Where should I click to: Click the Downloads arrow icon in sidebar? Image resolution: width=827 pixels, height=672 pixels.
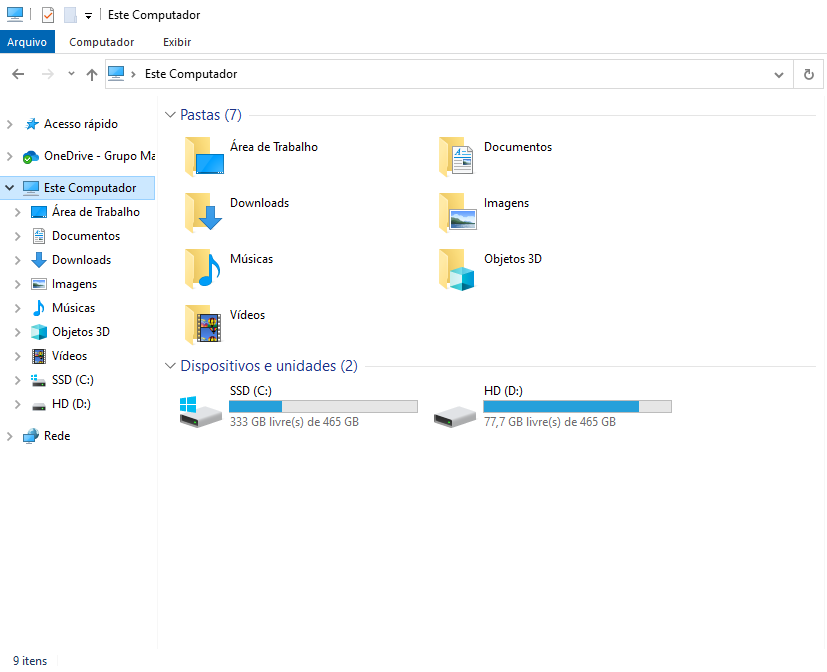click(x=39, y=260)
